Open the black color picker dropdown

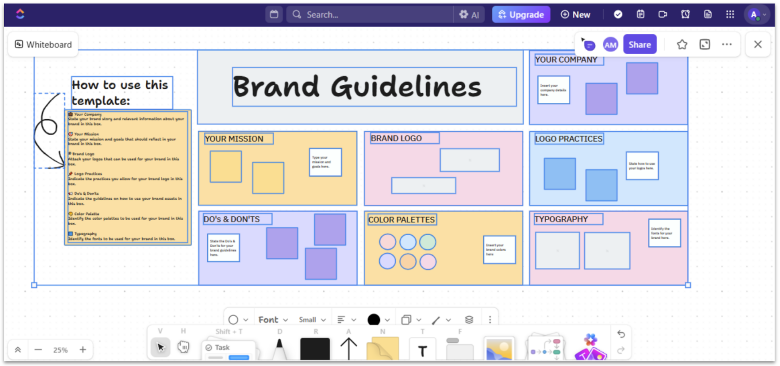[x=379, y=320]
